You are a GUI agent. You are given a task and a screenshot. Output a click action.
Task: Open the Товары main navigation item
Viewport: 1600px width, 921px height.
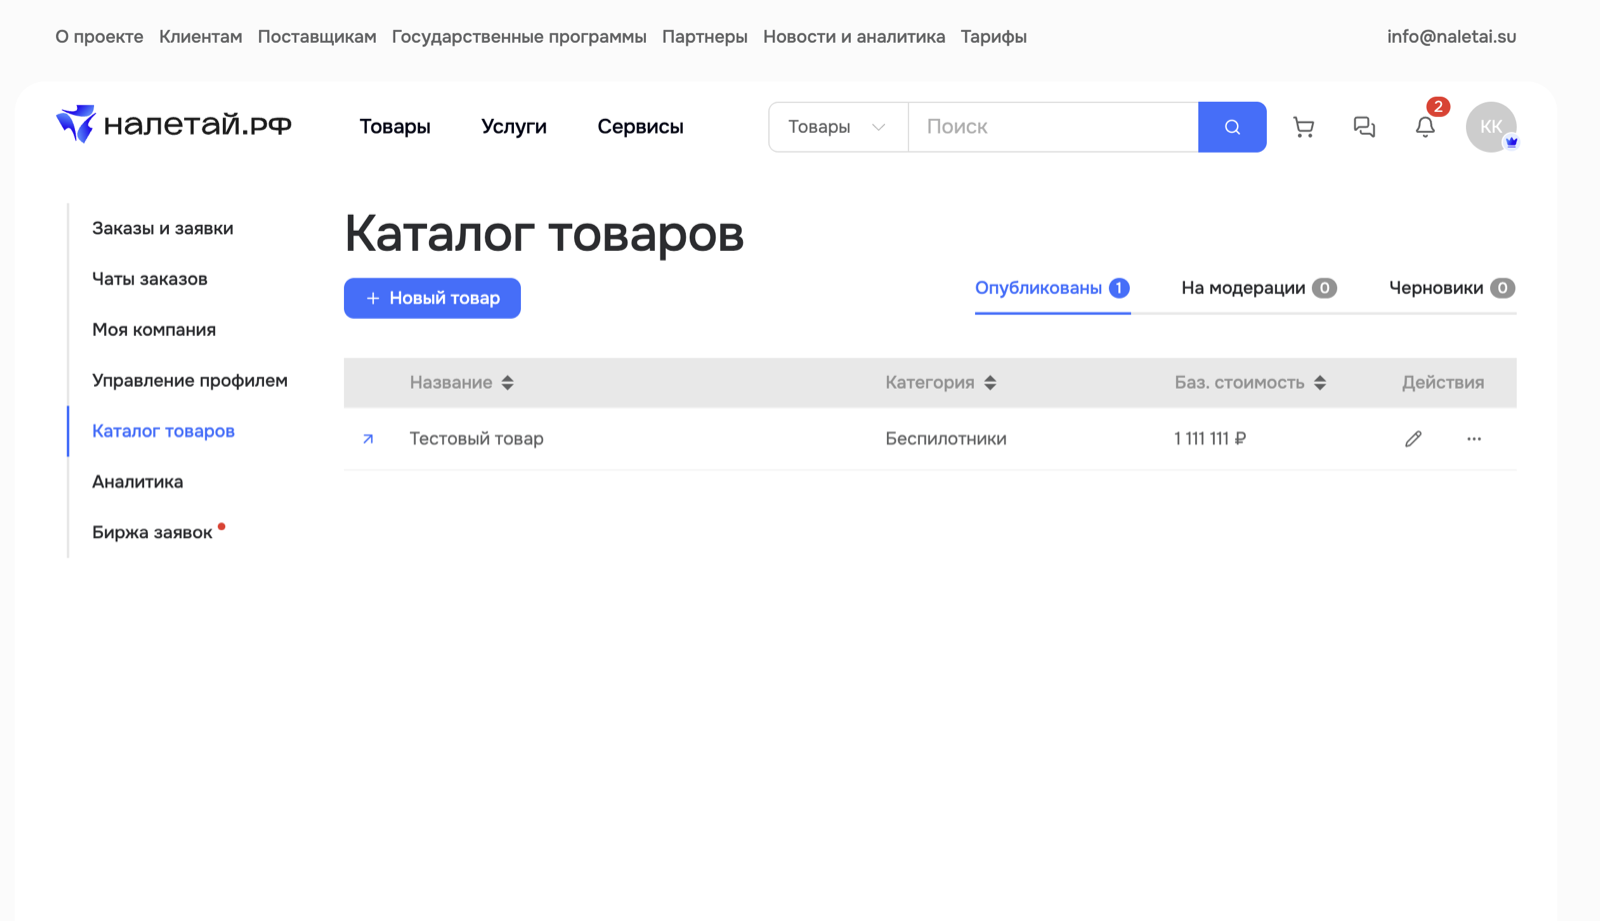[395, 127]
